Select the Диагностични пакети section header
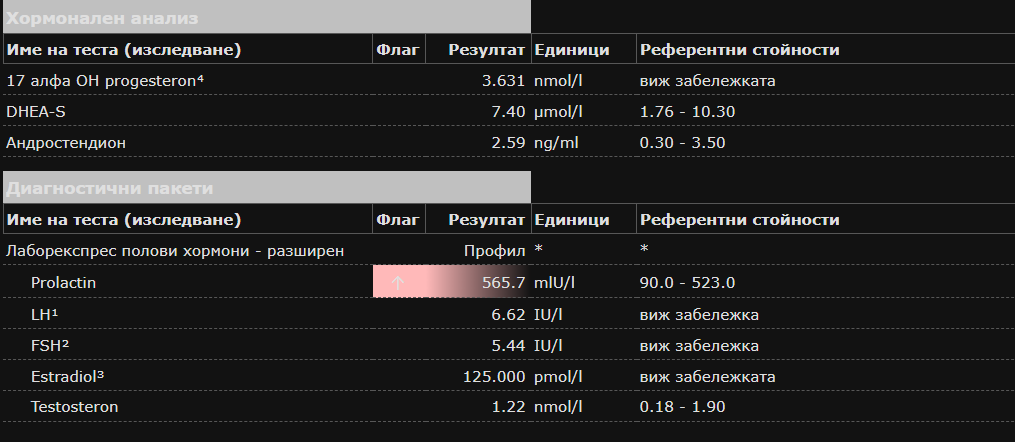Image resolution: width=1015 pixels, height=442 pixels. coord(110,187)
